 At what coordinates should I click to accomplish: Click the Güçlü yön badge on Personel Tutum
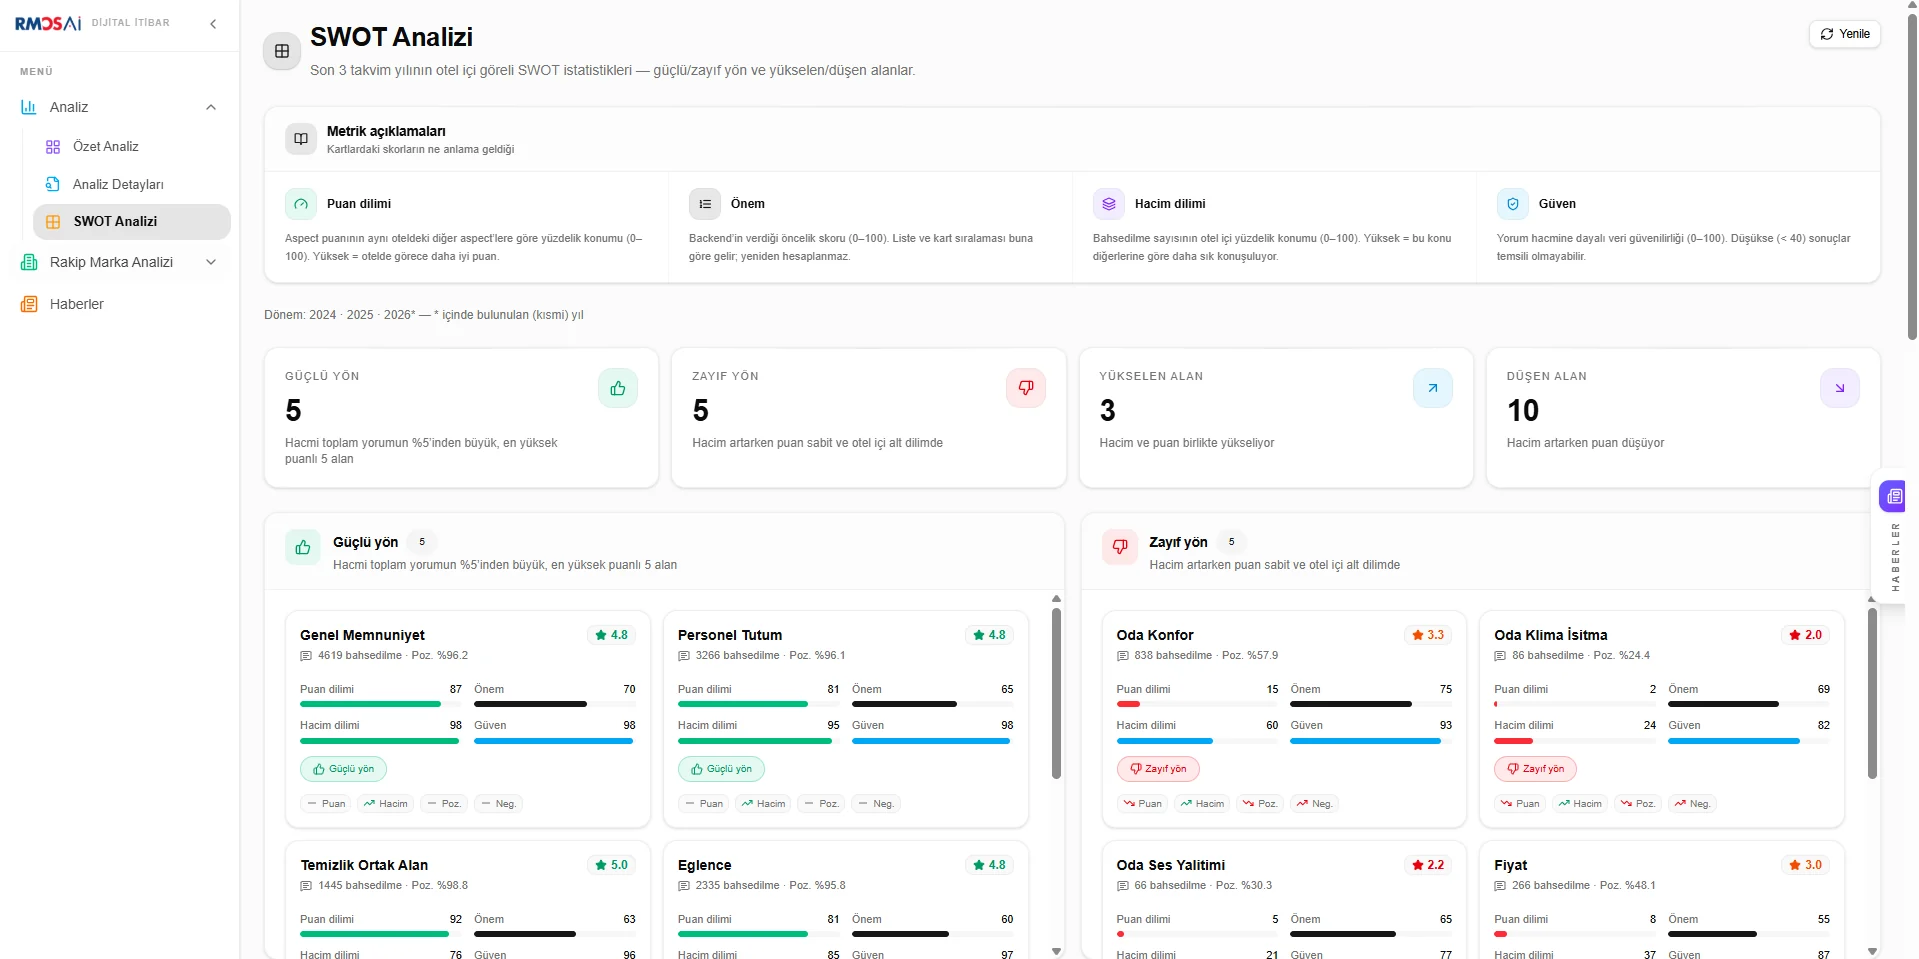(x=721, y=769)
